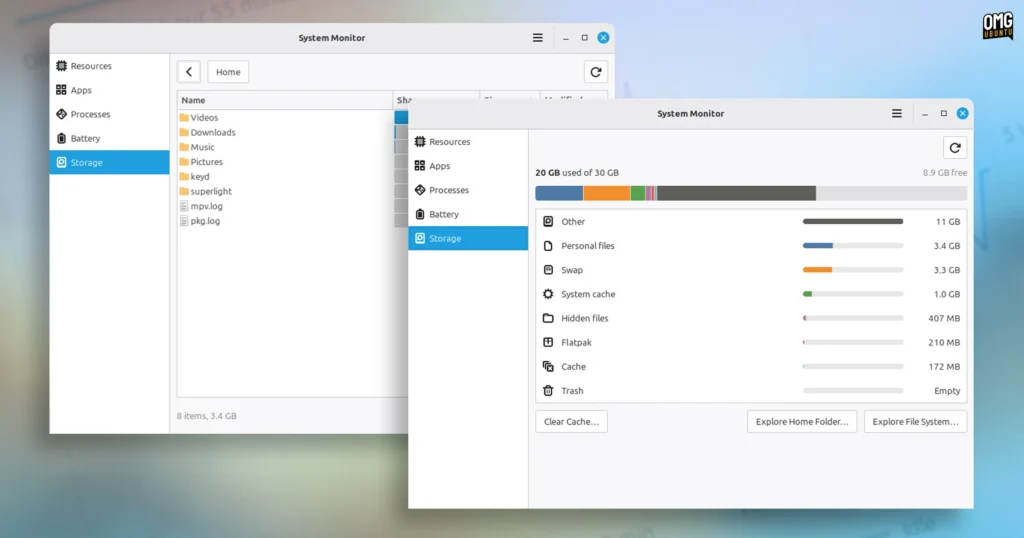This screenshot has height=538, width=1024.
Task: Click the Home path button in back window
Action: click(x=228, y=72)
